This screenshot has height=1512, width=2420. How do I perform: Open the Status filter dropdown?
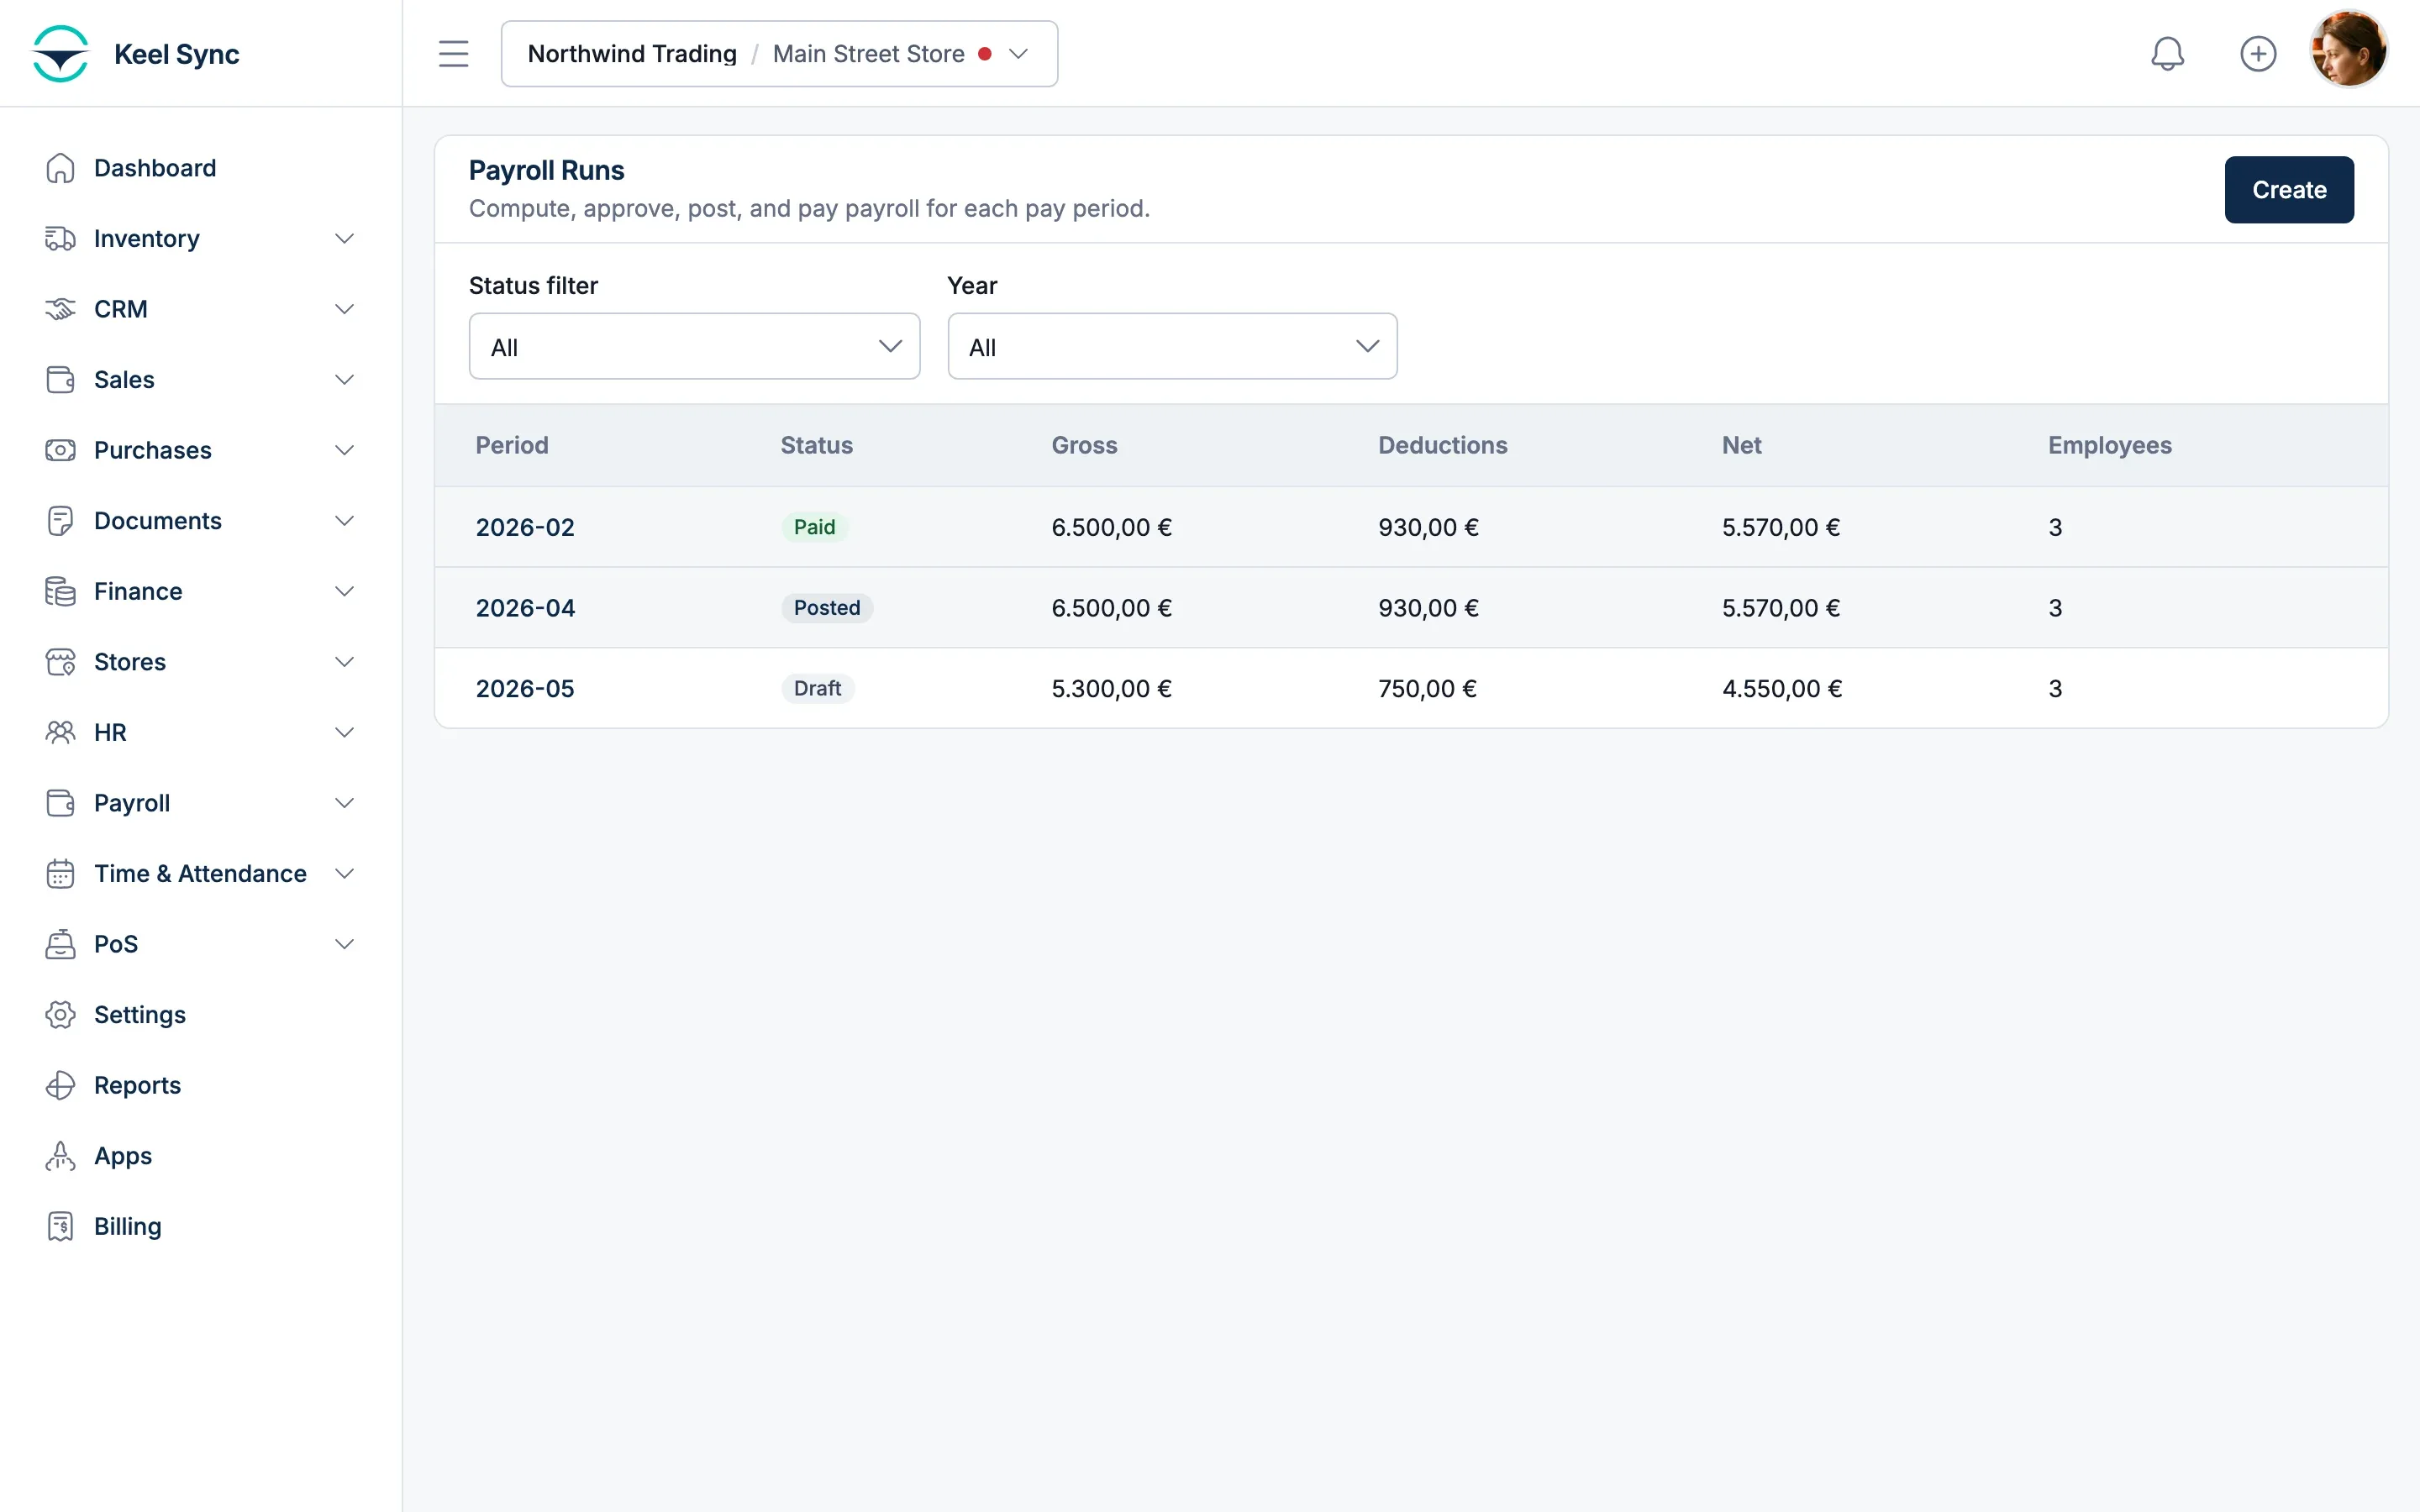pyautogui.click(x=694, y=346)
